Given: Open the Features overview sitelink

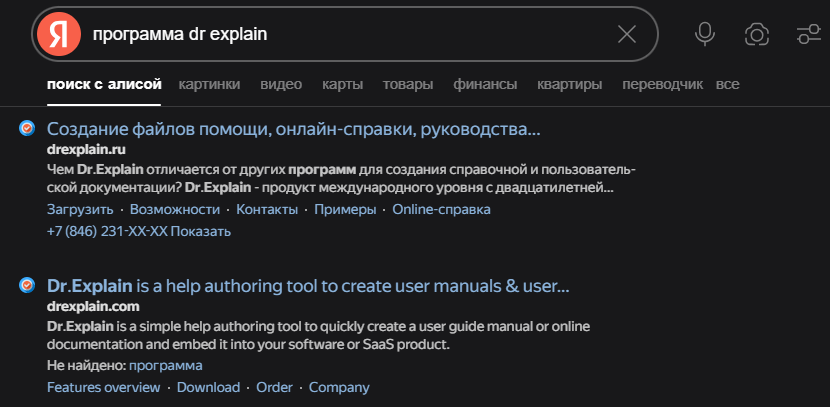Looking at the screenshot, I should pos(103,387).
